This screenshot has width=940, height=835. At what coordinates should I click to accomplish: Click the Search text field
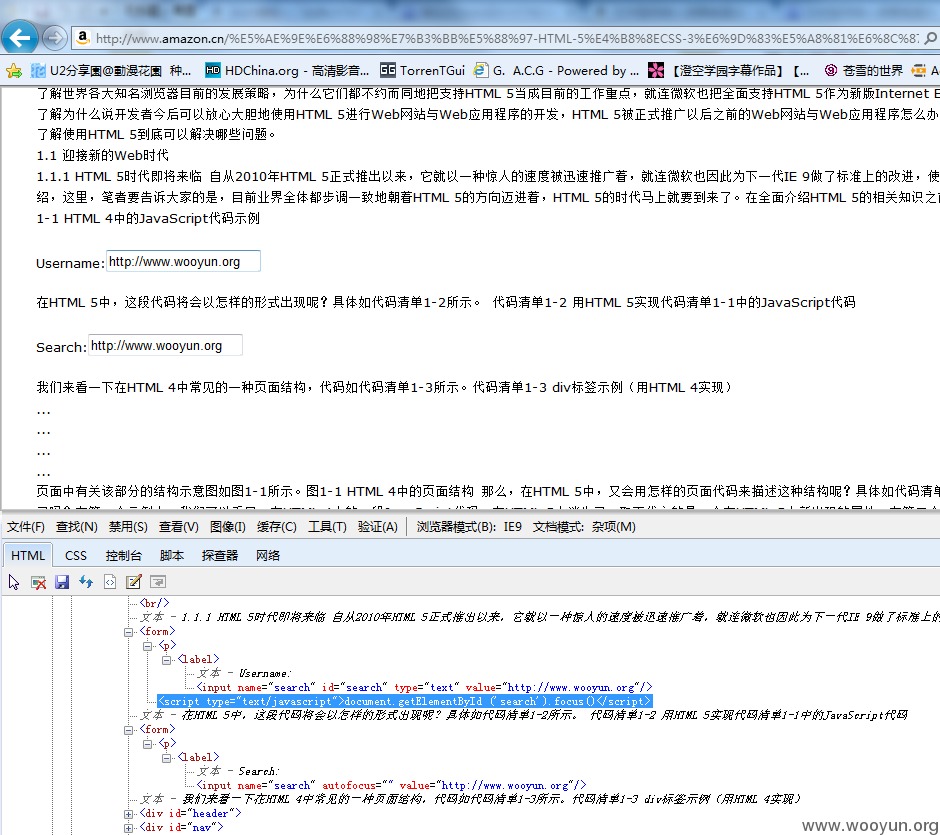point(165,345)
